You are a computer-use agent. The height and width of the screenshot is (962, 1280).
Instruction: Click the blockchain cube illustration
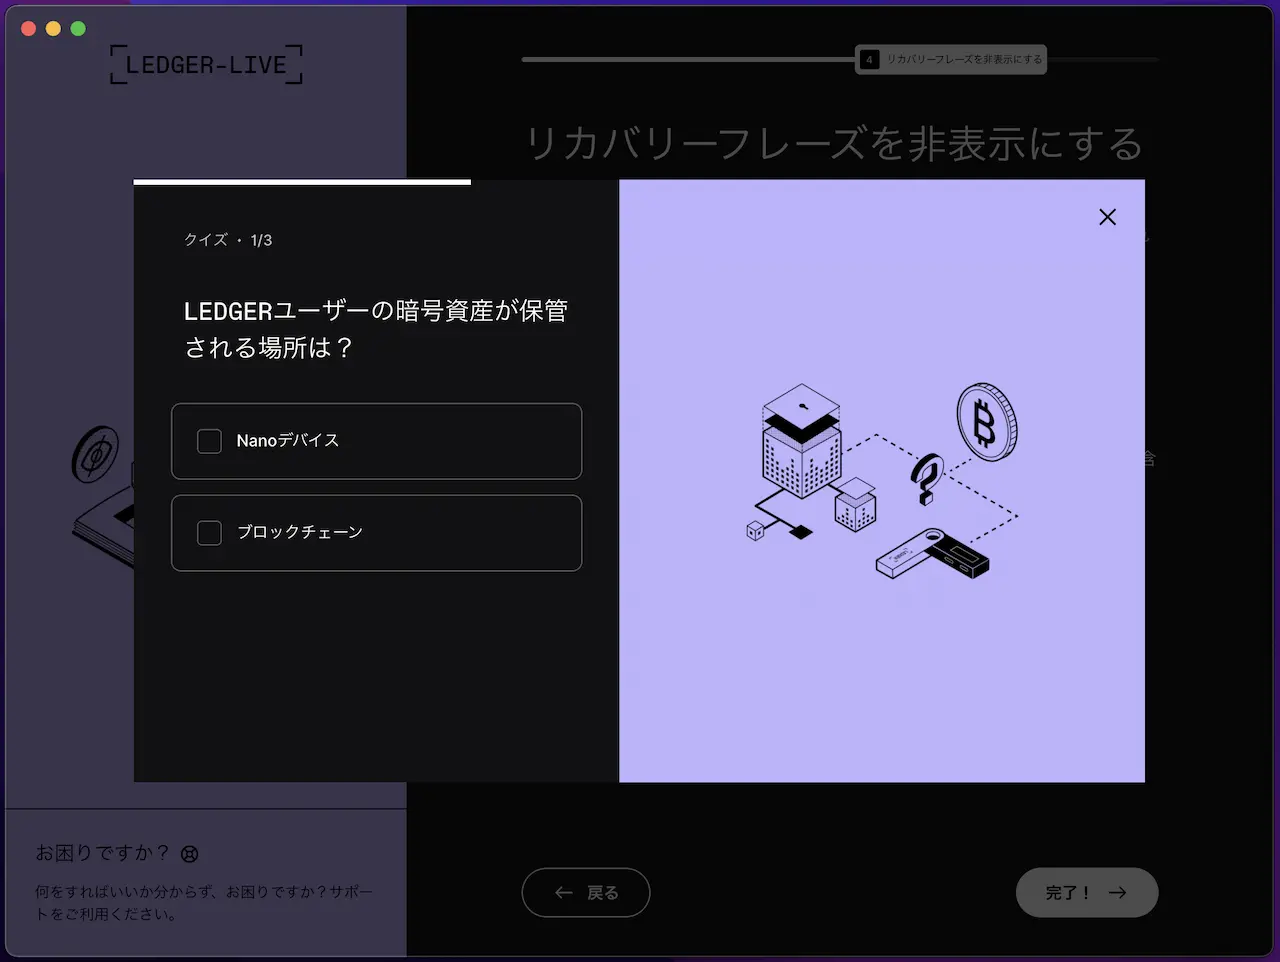tap(802, 440)
